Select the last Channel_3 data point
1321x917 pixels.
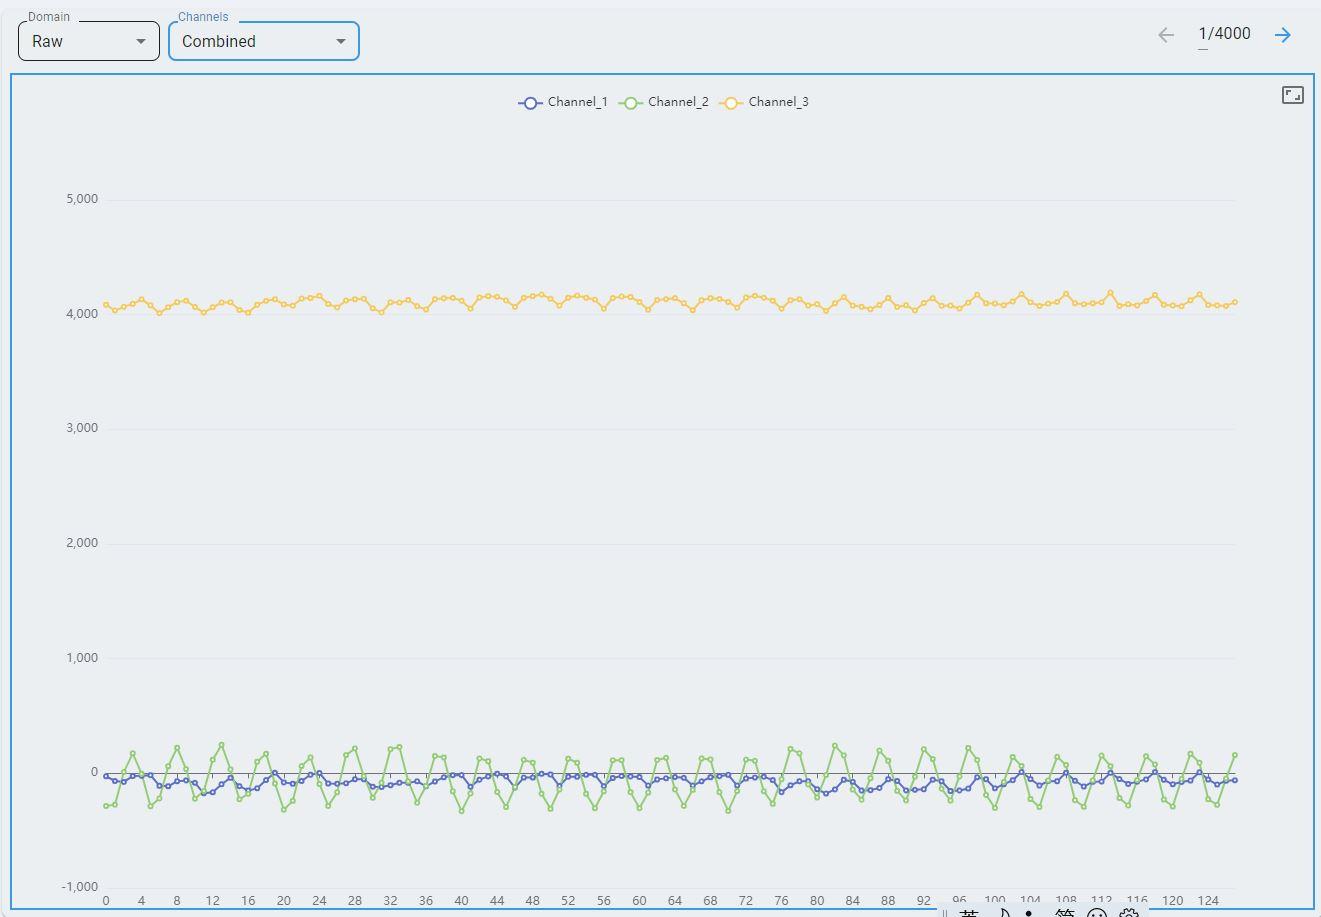(x=1235, y=302)
